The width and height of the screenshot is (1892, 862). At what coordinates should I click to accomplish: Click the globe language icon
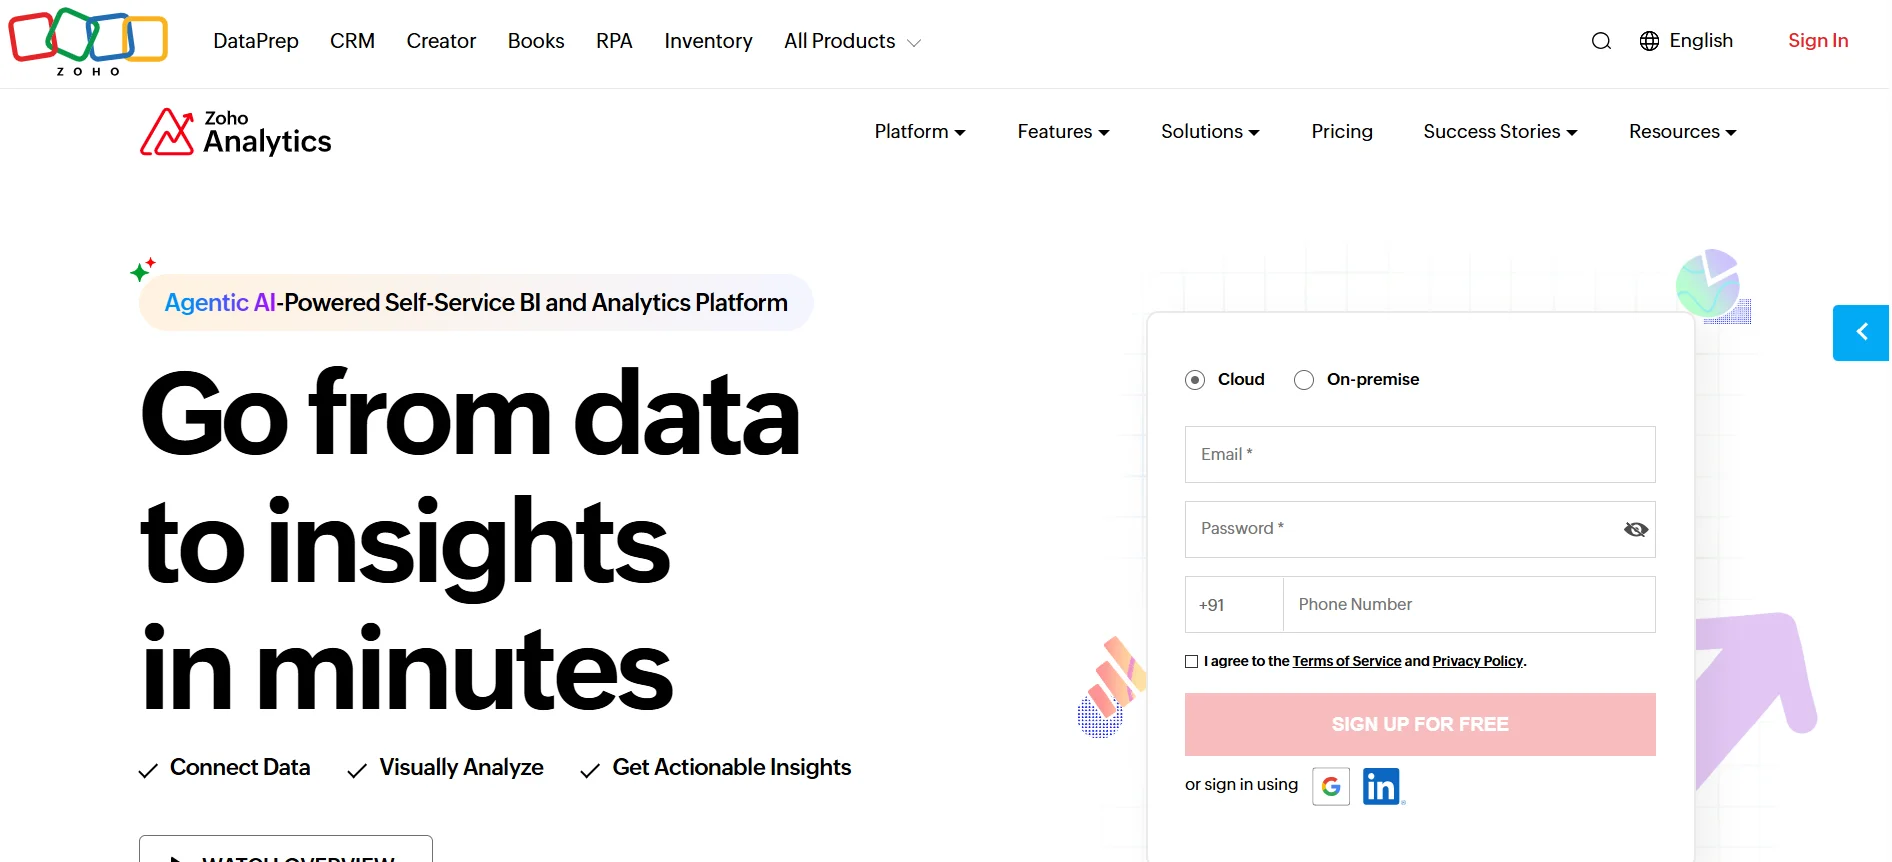1650,41
